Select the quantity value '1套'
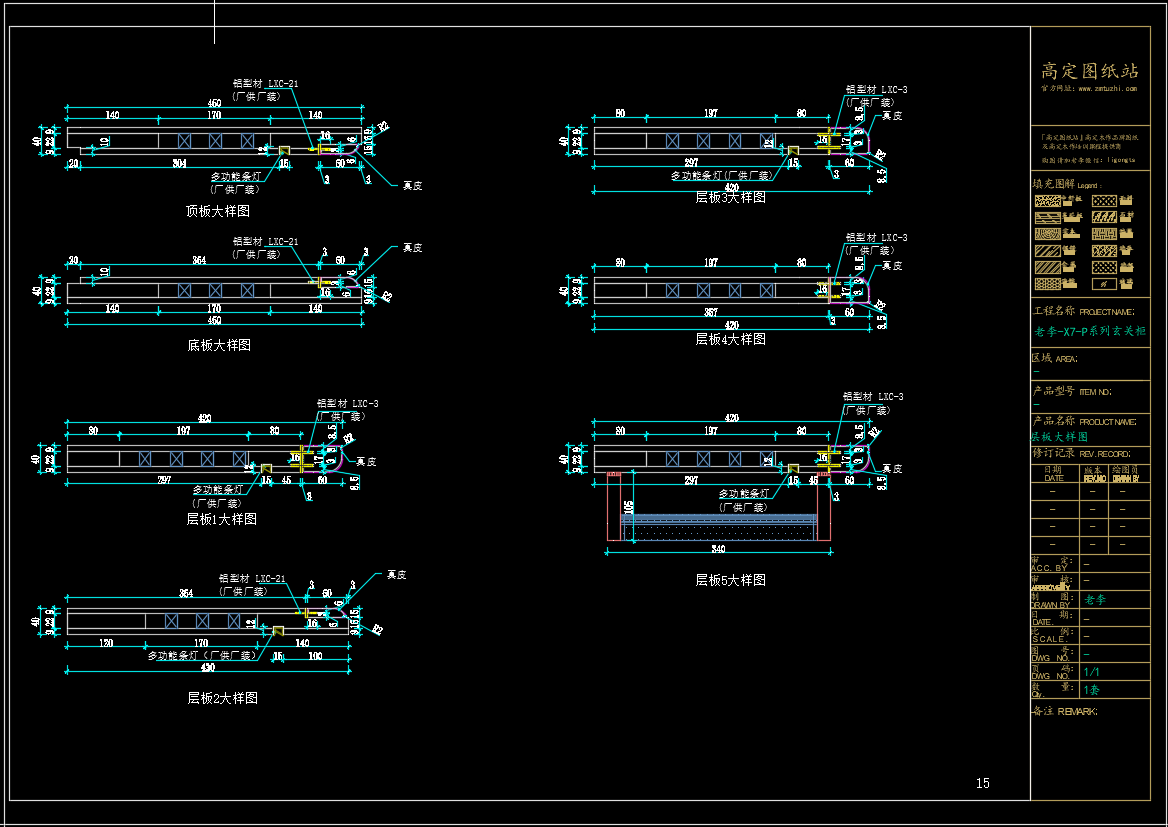Screen dimensions: 1168x827 1091,690
